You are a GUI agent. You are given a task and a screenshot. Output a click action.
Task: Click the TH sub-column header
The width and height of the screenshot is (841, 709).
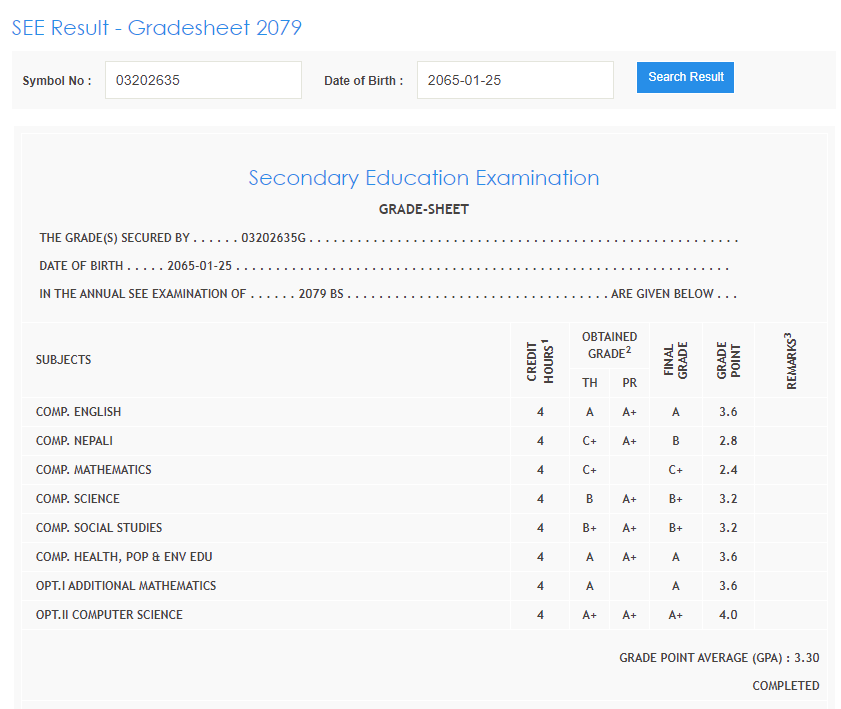click(x=589, y=383)
